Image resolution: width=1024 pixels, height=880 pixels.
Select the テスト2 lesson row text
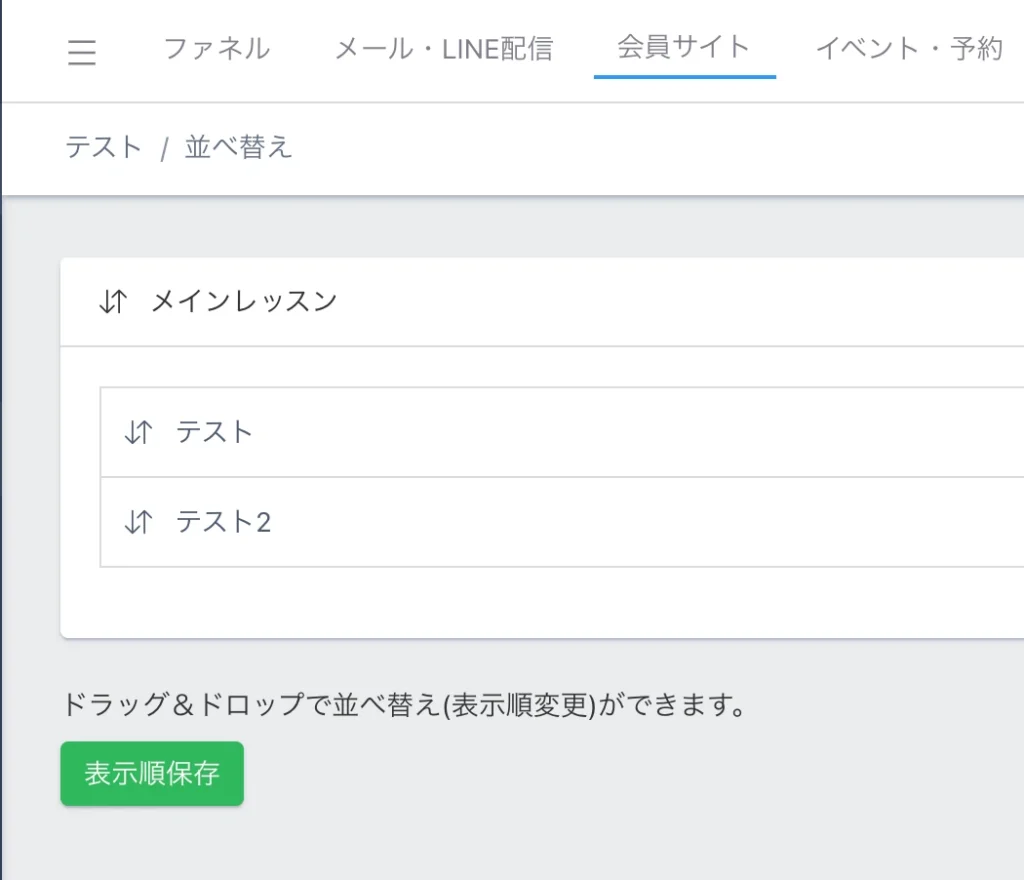[223, 522]
